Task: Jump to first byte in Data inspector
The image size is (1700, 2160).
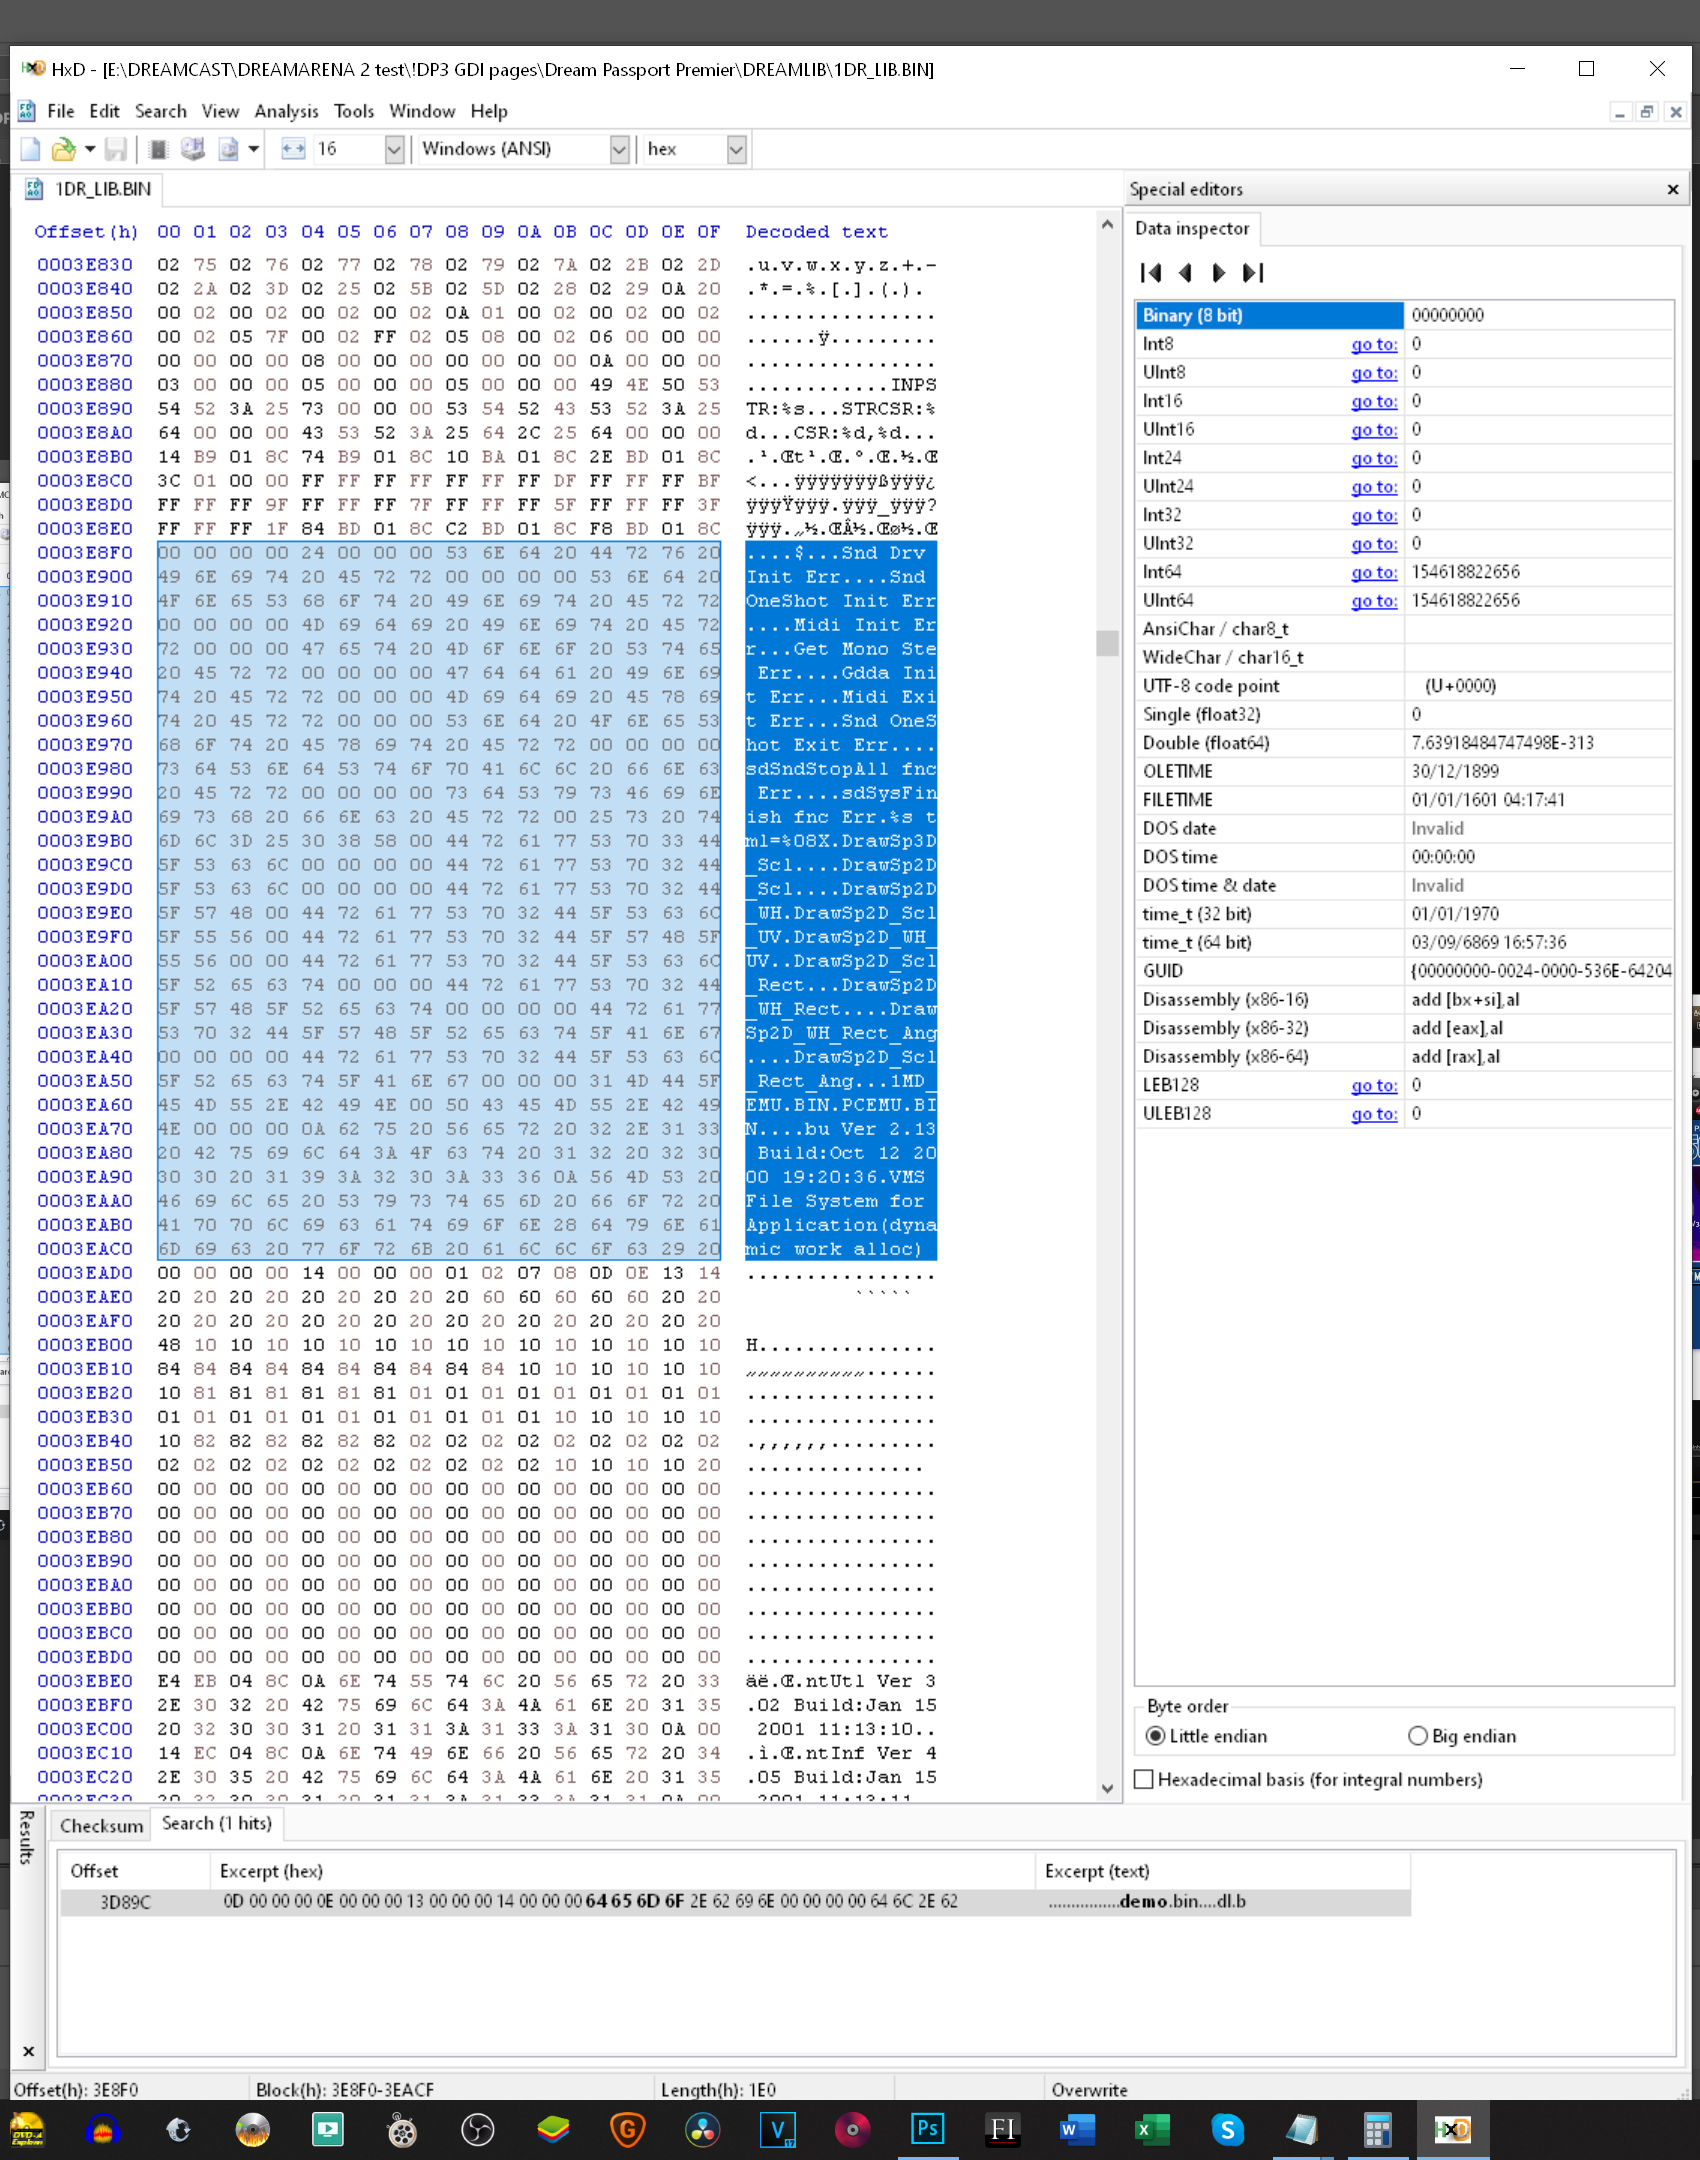Action: (1151, 273)
